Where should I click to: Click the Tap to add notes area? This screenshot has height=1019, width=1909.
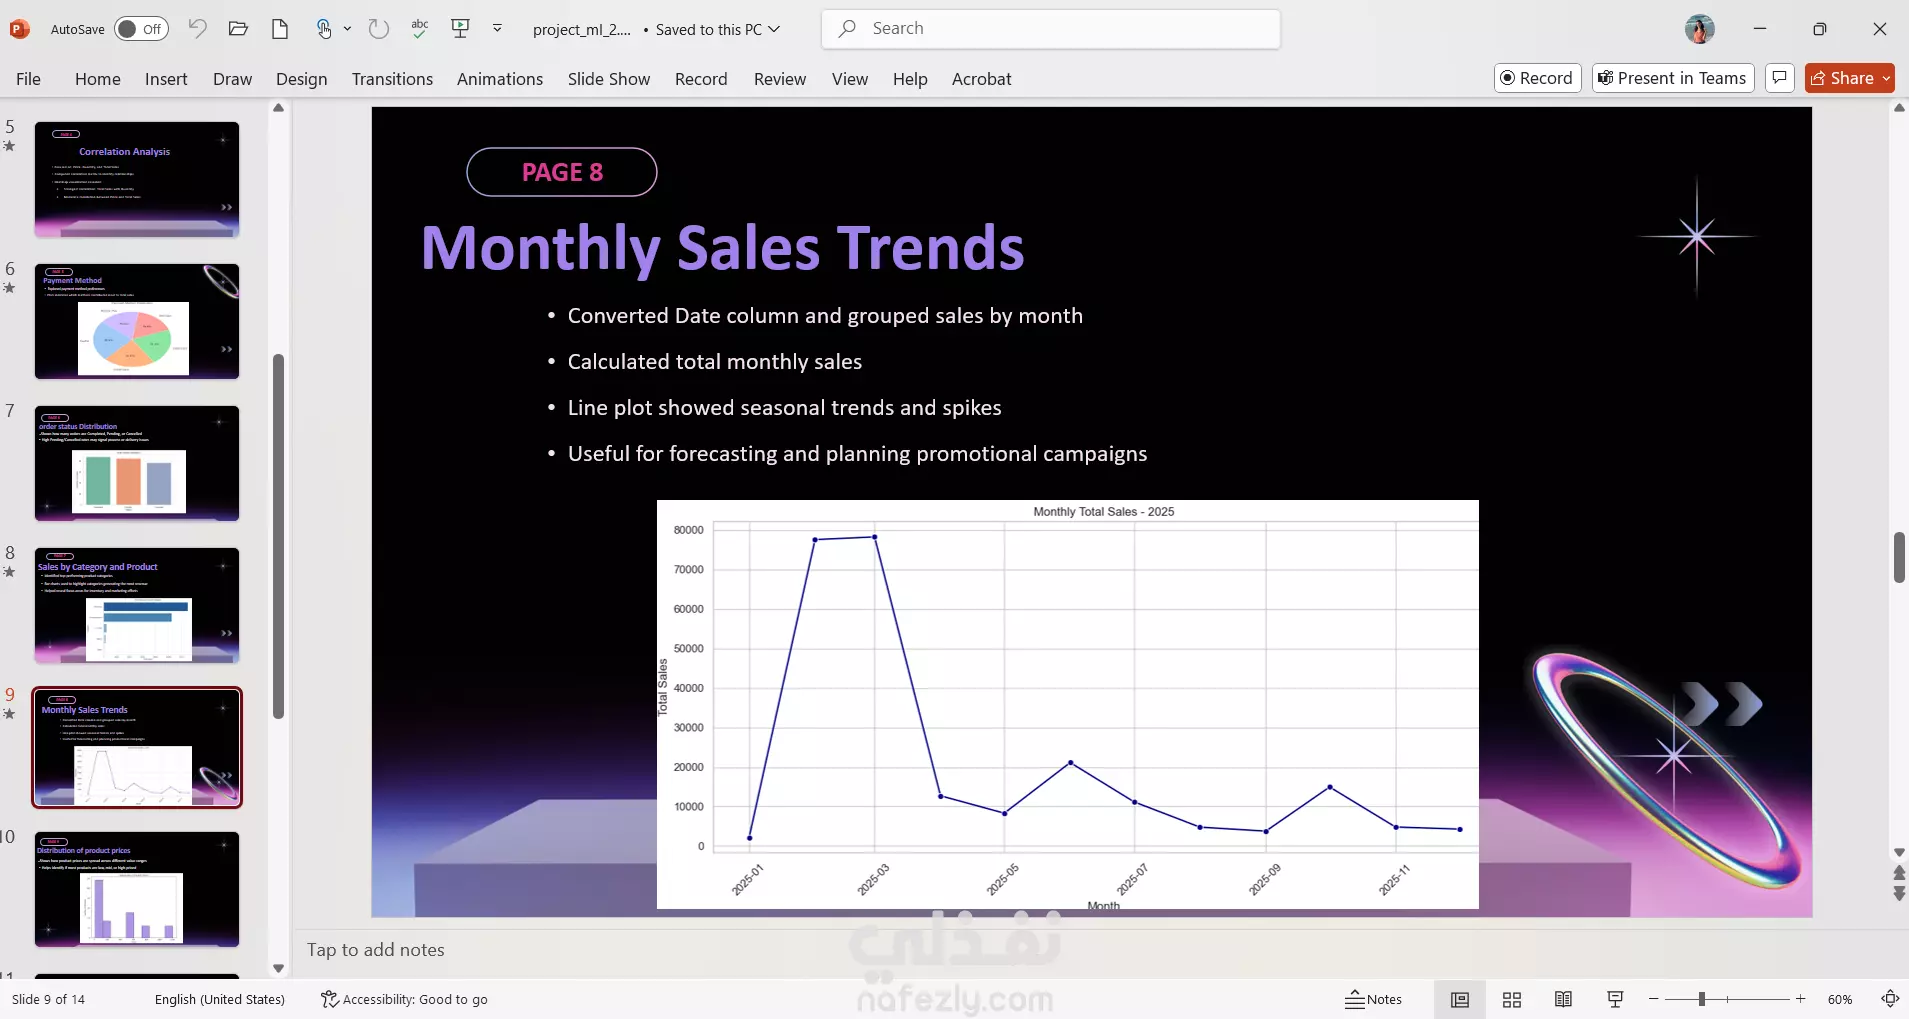pos(376,950)
